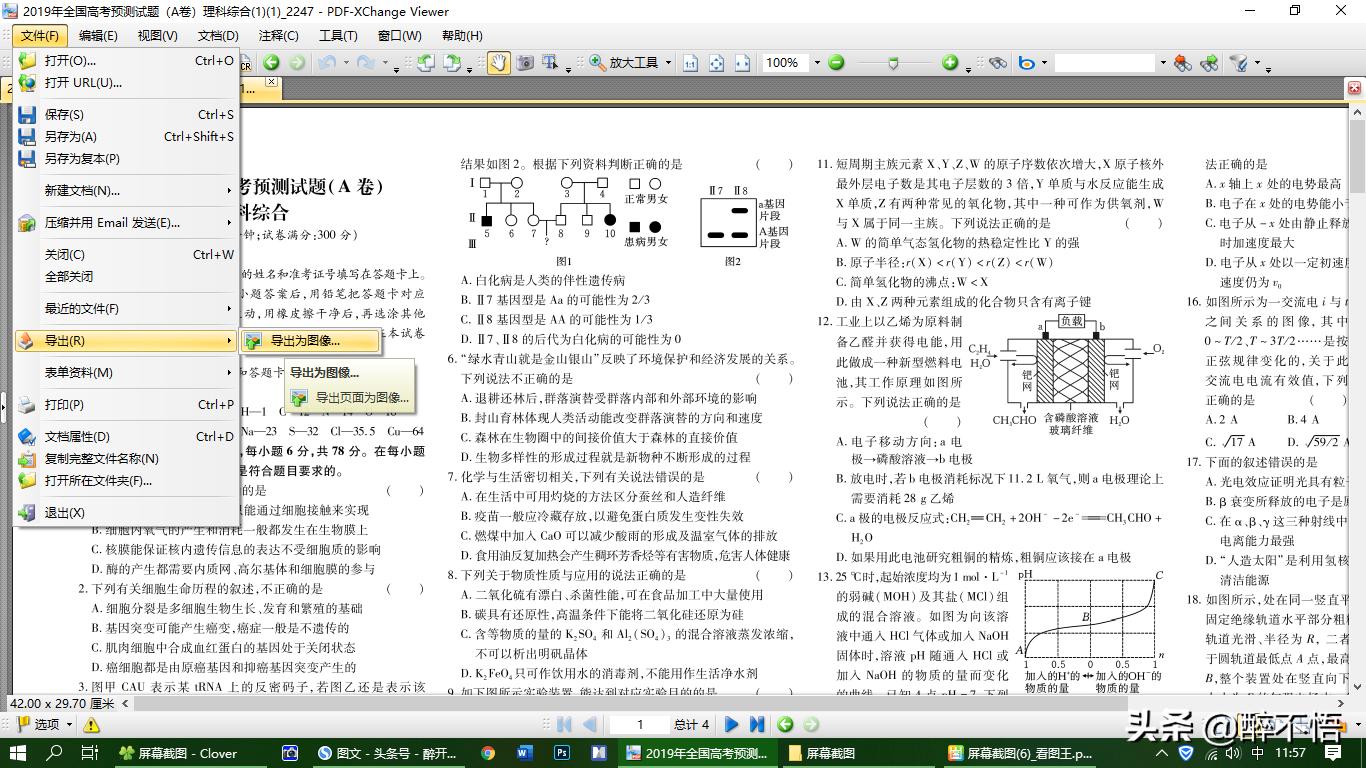This screenshot has width=1366, height=768.
Task: Jump to last page button
Action: (x=757, y=724)
